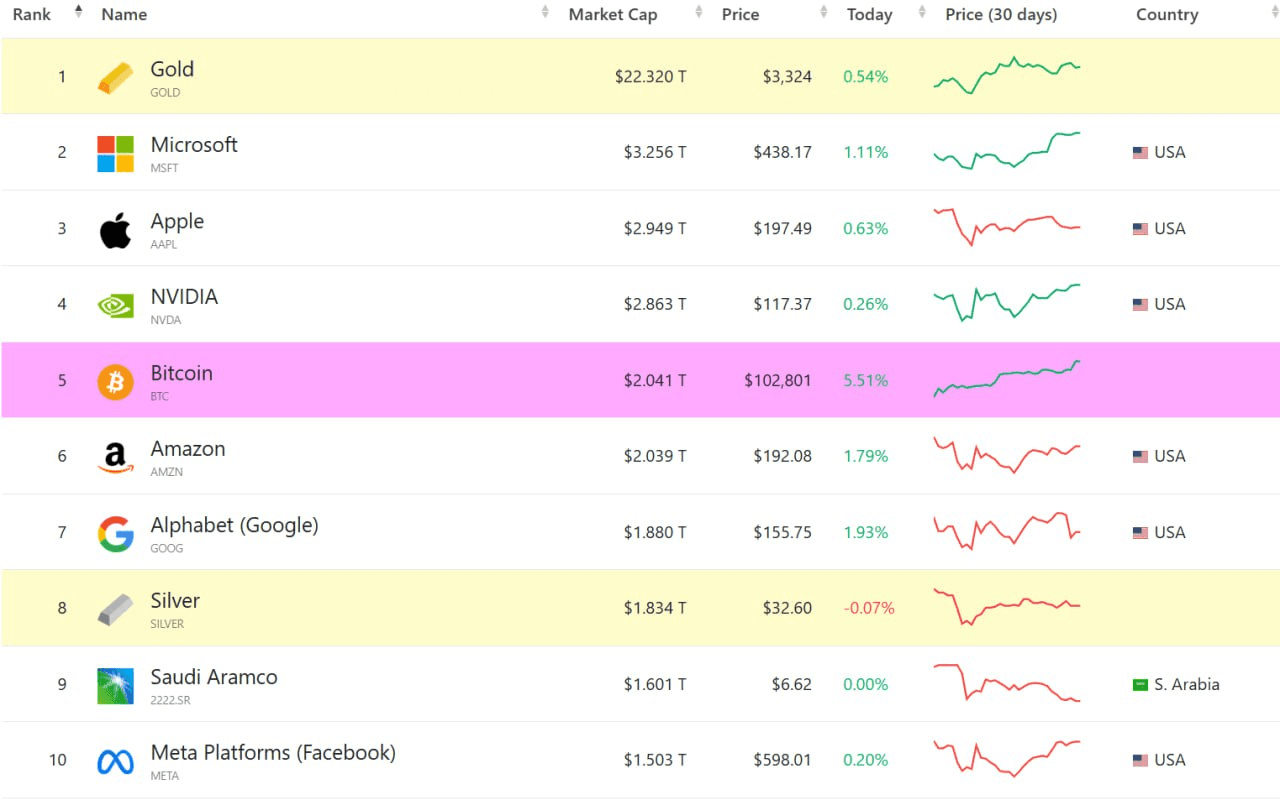Image resolution: width=1280 pixels, height=800 pixels.
Task: Click the USA flag in Amazon row
Action: coord(1140,457)
